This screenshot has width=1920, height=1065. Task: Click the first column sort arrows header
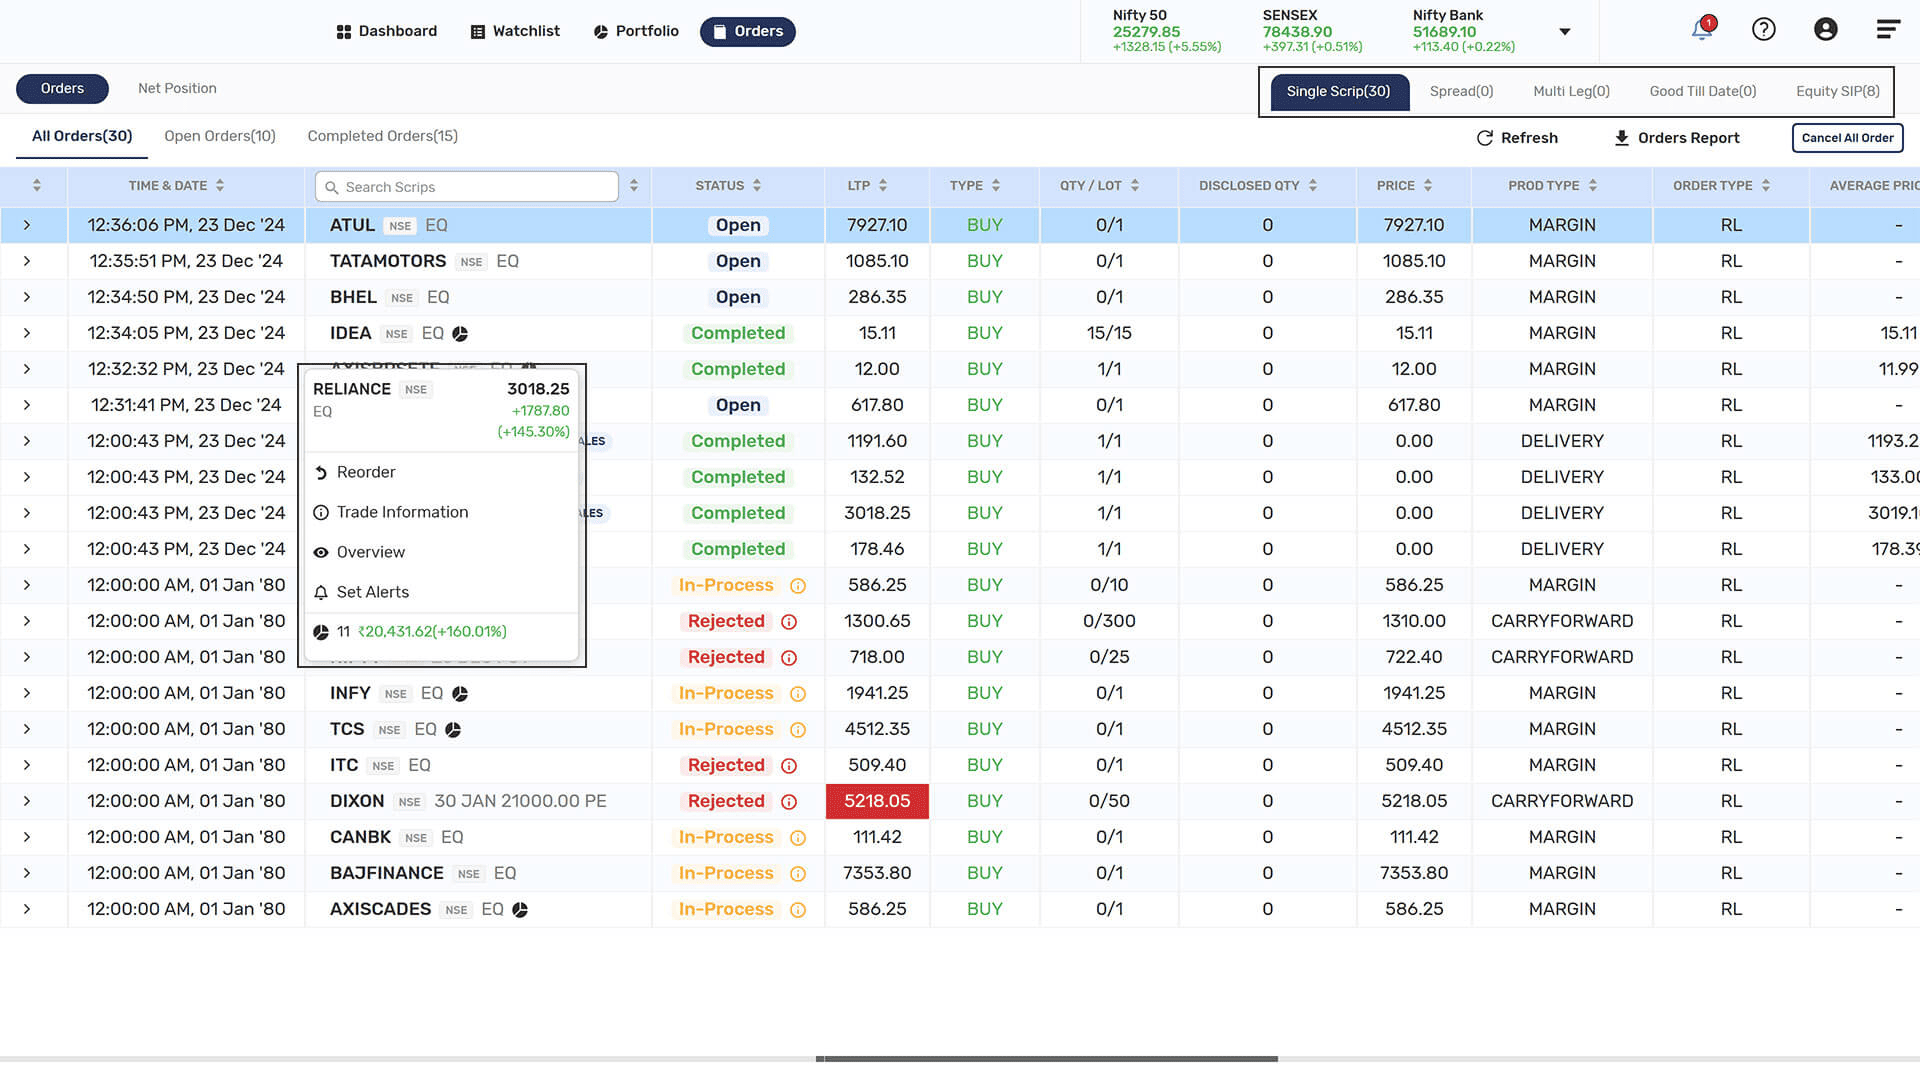coord(37,186)
